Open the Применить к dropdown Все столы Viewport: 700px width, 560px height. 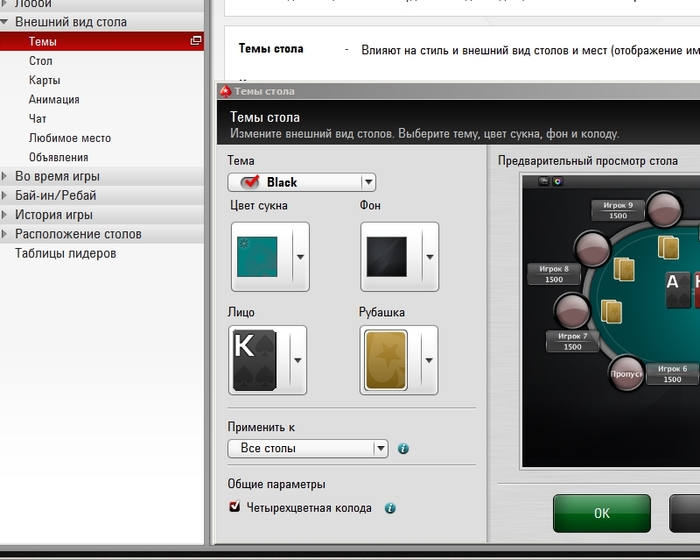[x=308, y=448]
